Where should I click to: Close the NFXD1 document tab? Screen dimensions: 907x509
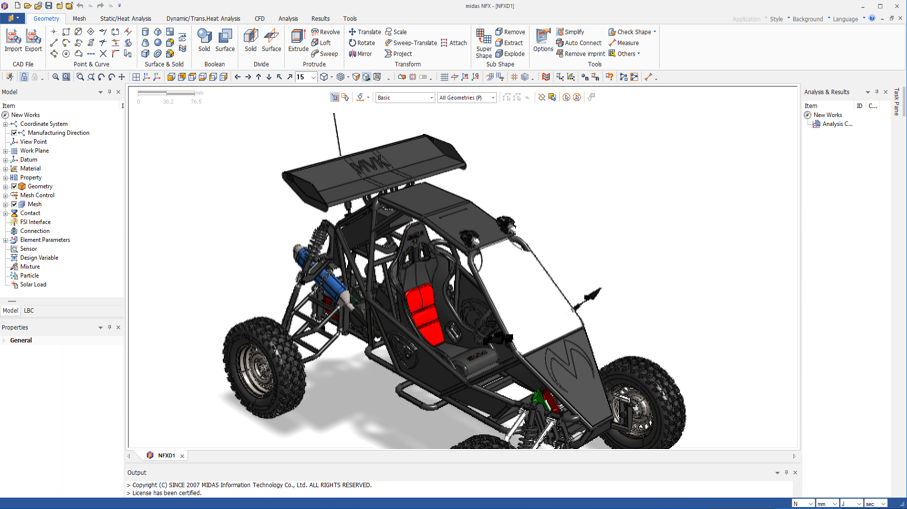tap(182, 456)
